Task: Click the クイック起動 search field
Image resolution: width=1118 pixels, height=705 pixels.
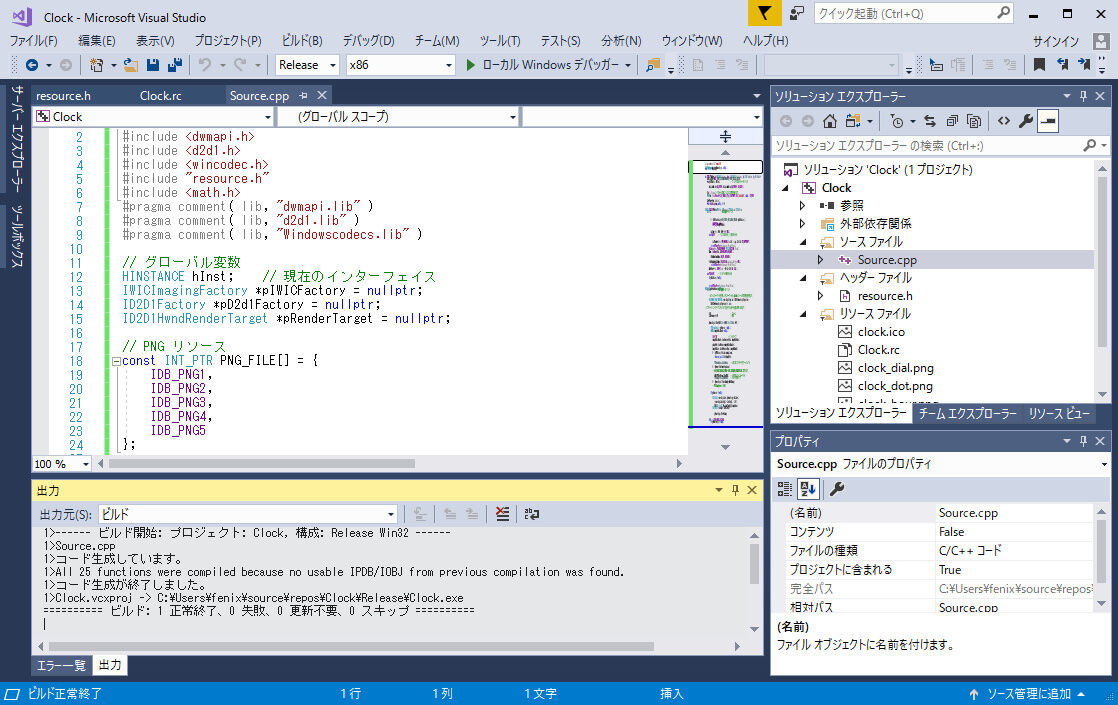Action: (x=906, y=13)
